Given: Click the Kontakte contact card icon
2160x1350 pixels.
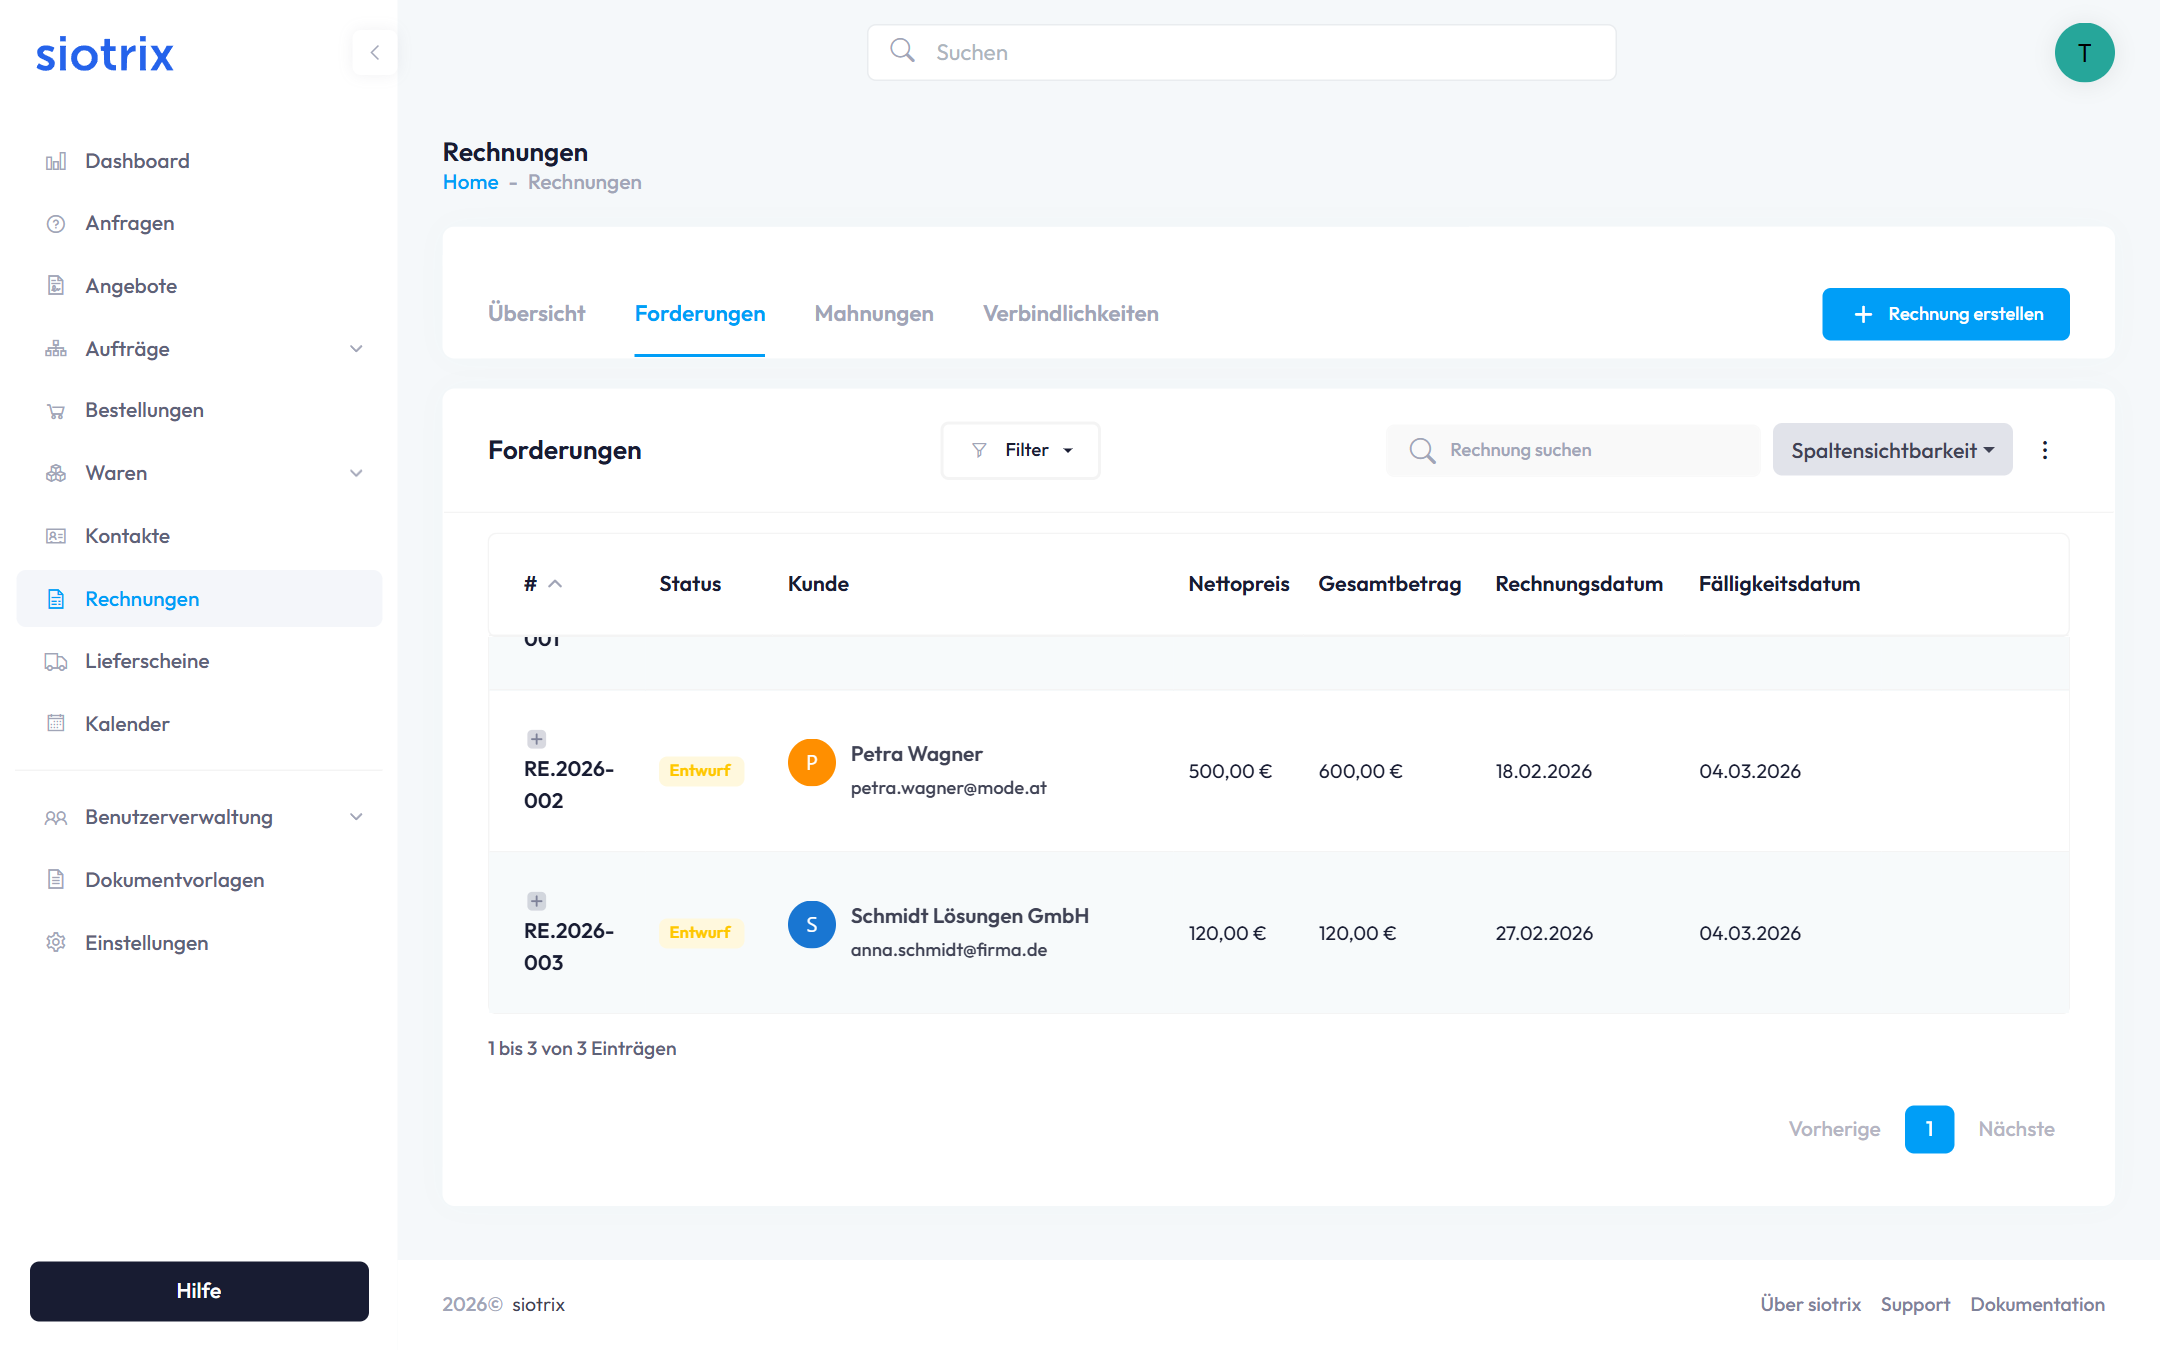Looking at the screenshot, I should (x=56, y=536).
